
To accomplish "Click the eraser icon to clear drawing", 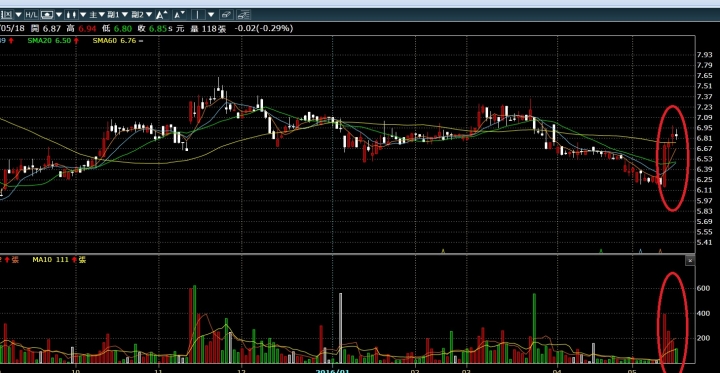I will click(x=226, y=15).
